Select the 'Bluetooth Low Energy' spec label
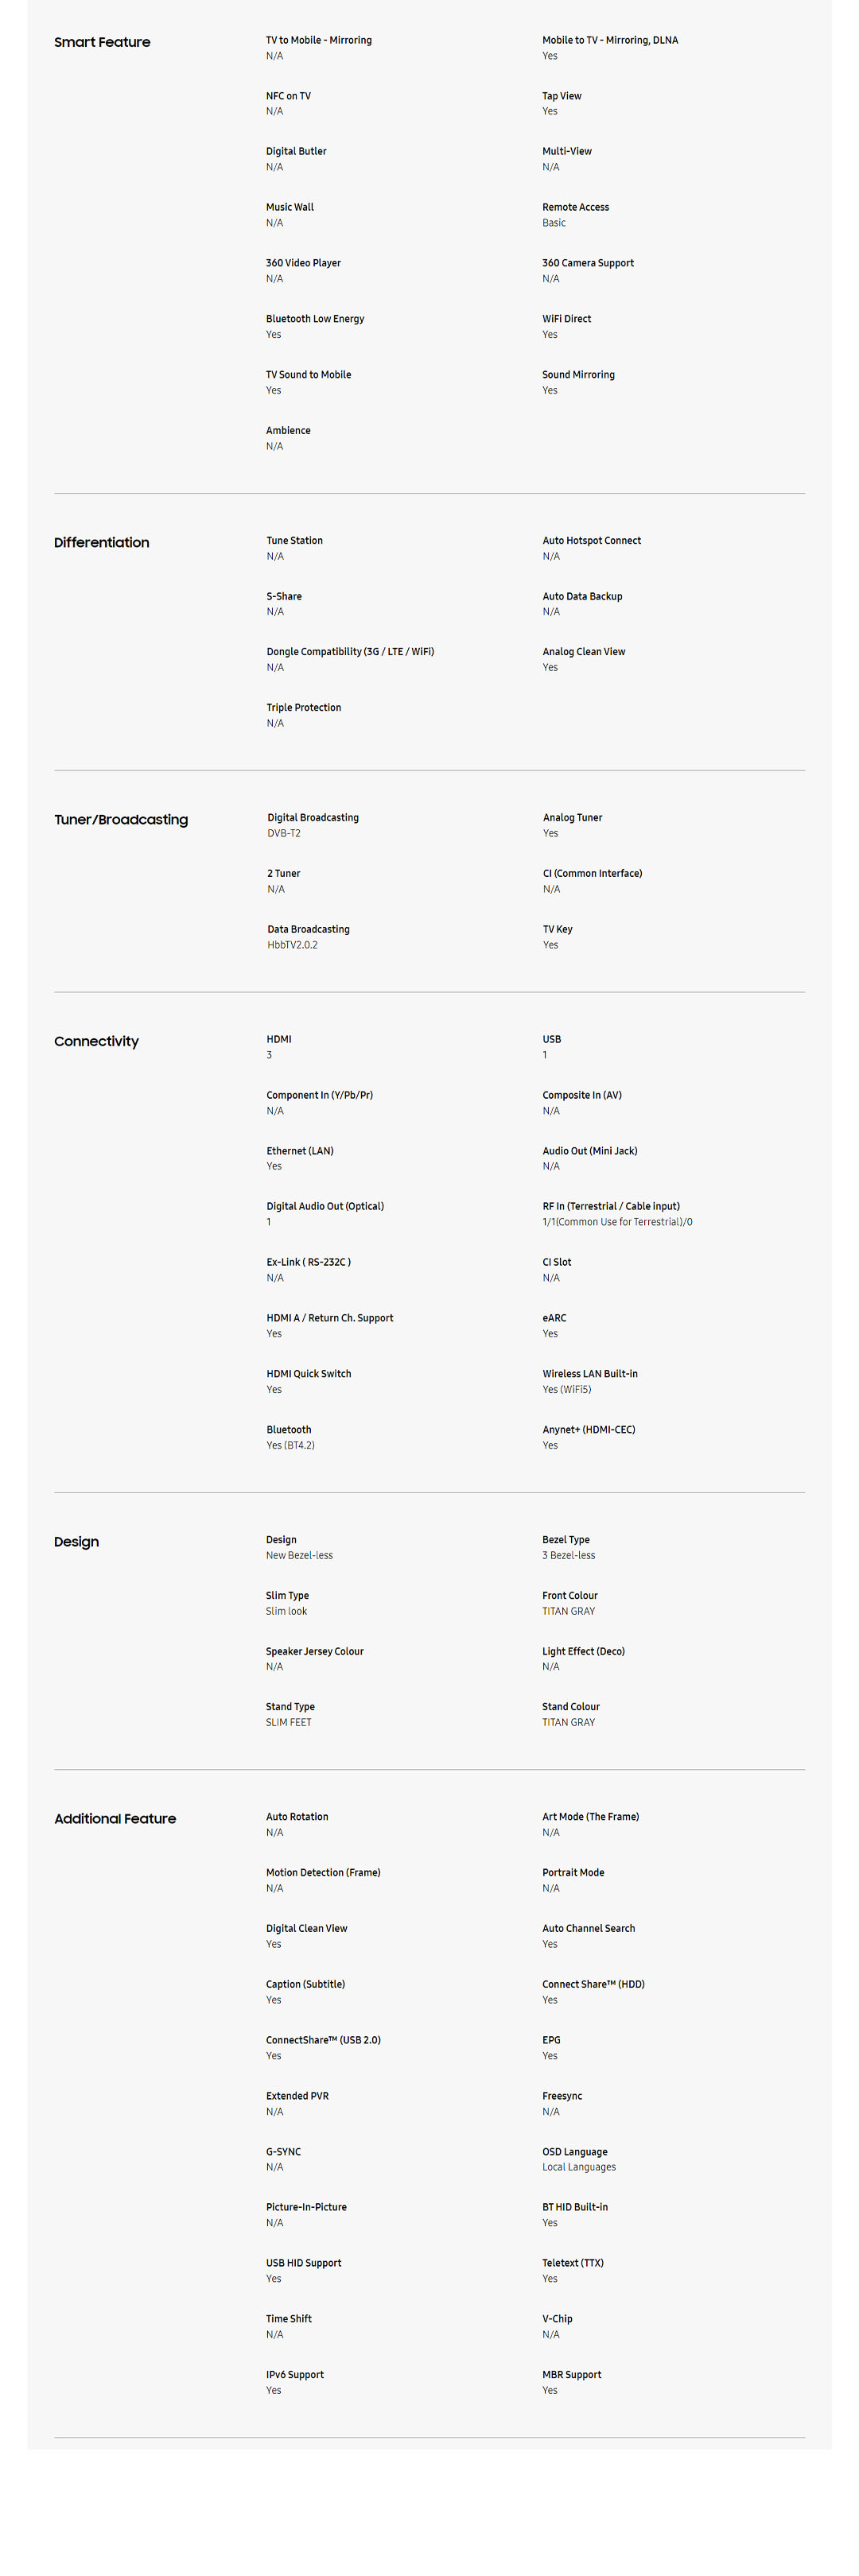Viewport: 859px width, 2576px height. [x=315, y=319]
